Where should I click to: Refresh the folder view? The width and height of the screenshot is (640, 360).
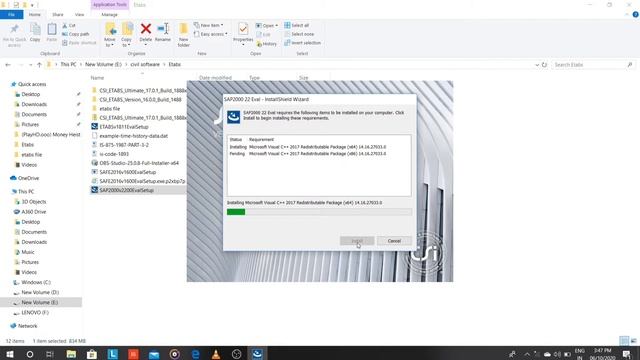coord(544,65)
